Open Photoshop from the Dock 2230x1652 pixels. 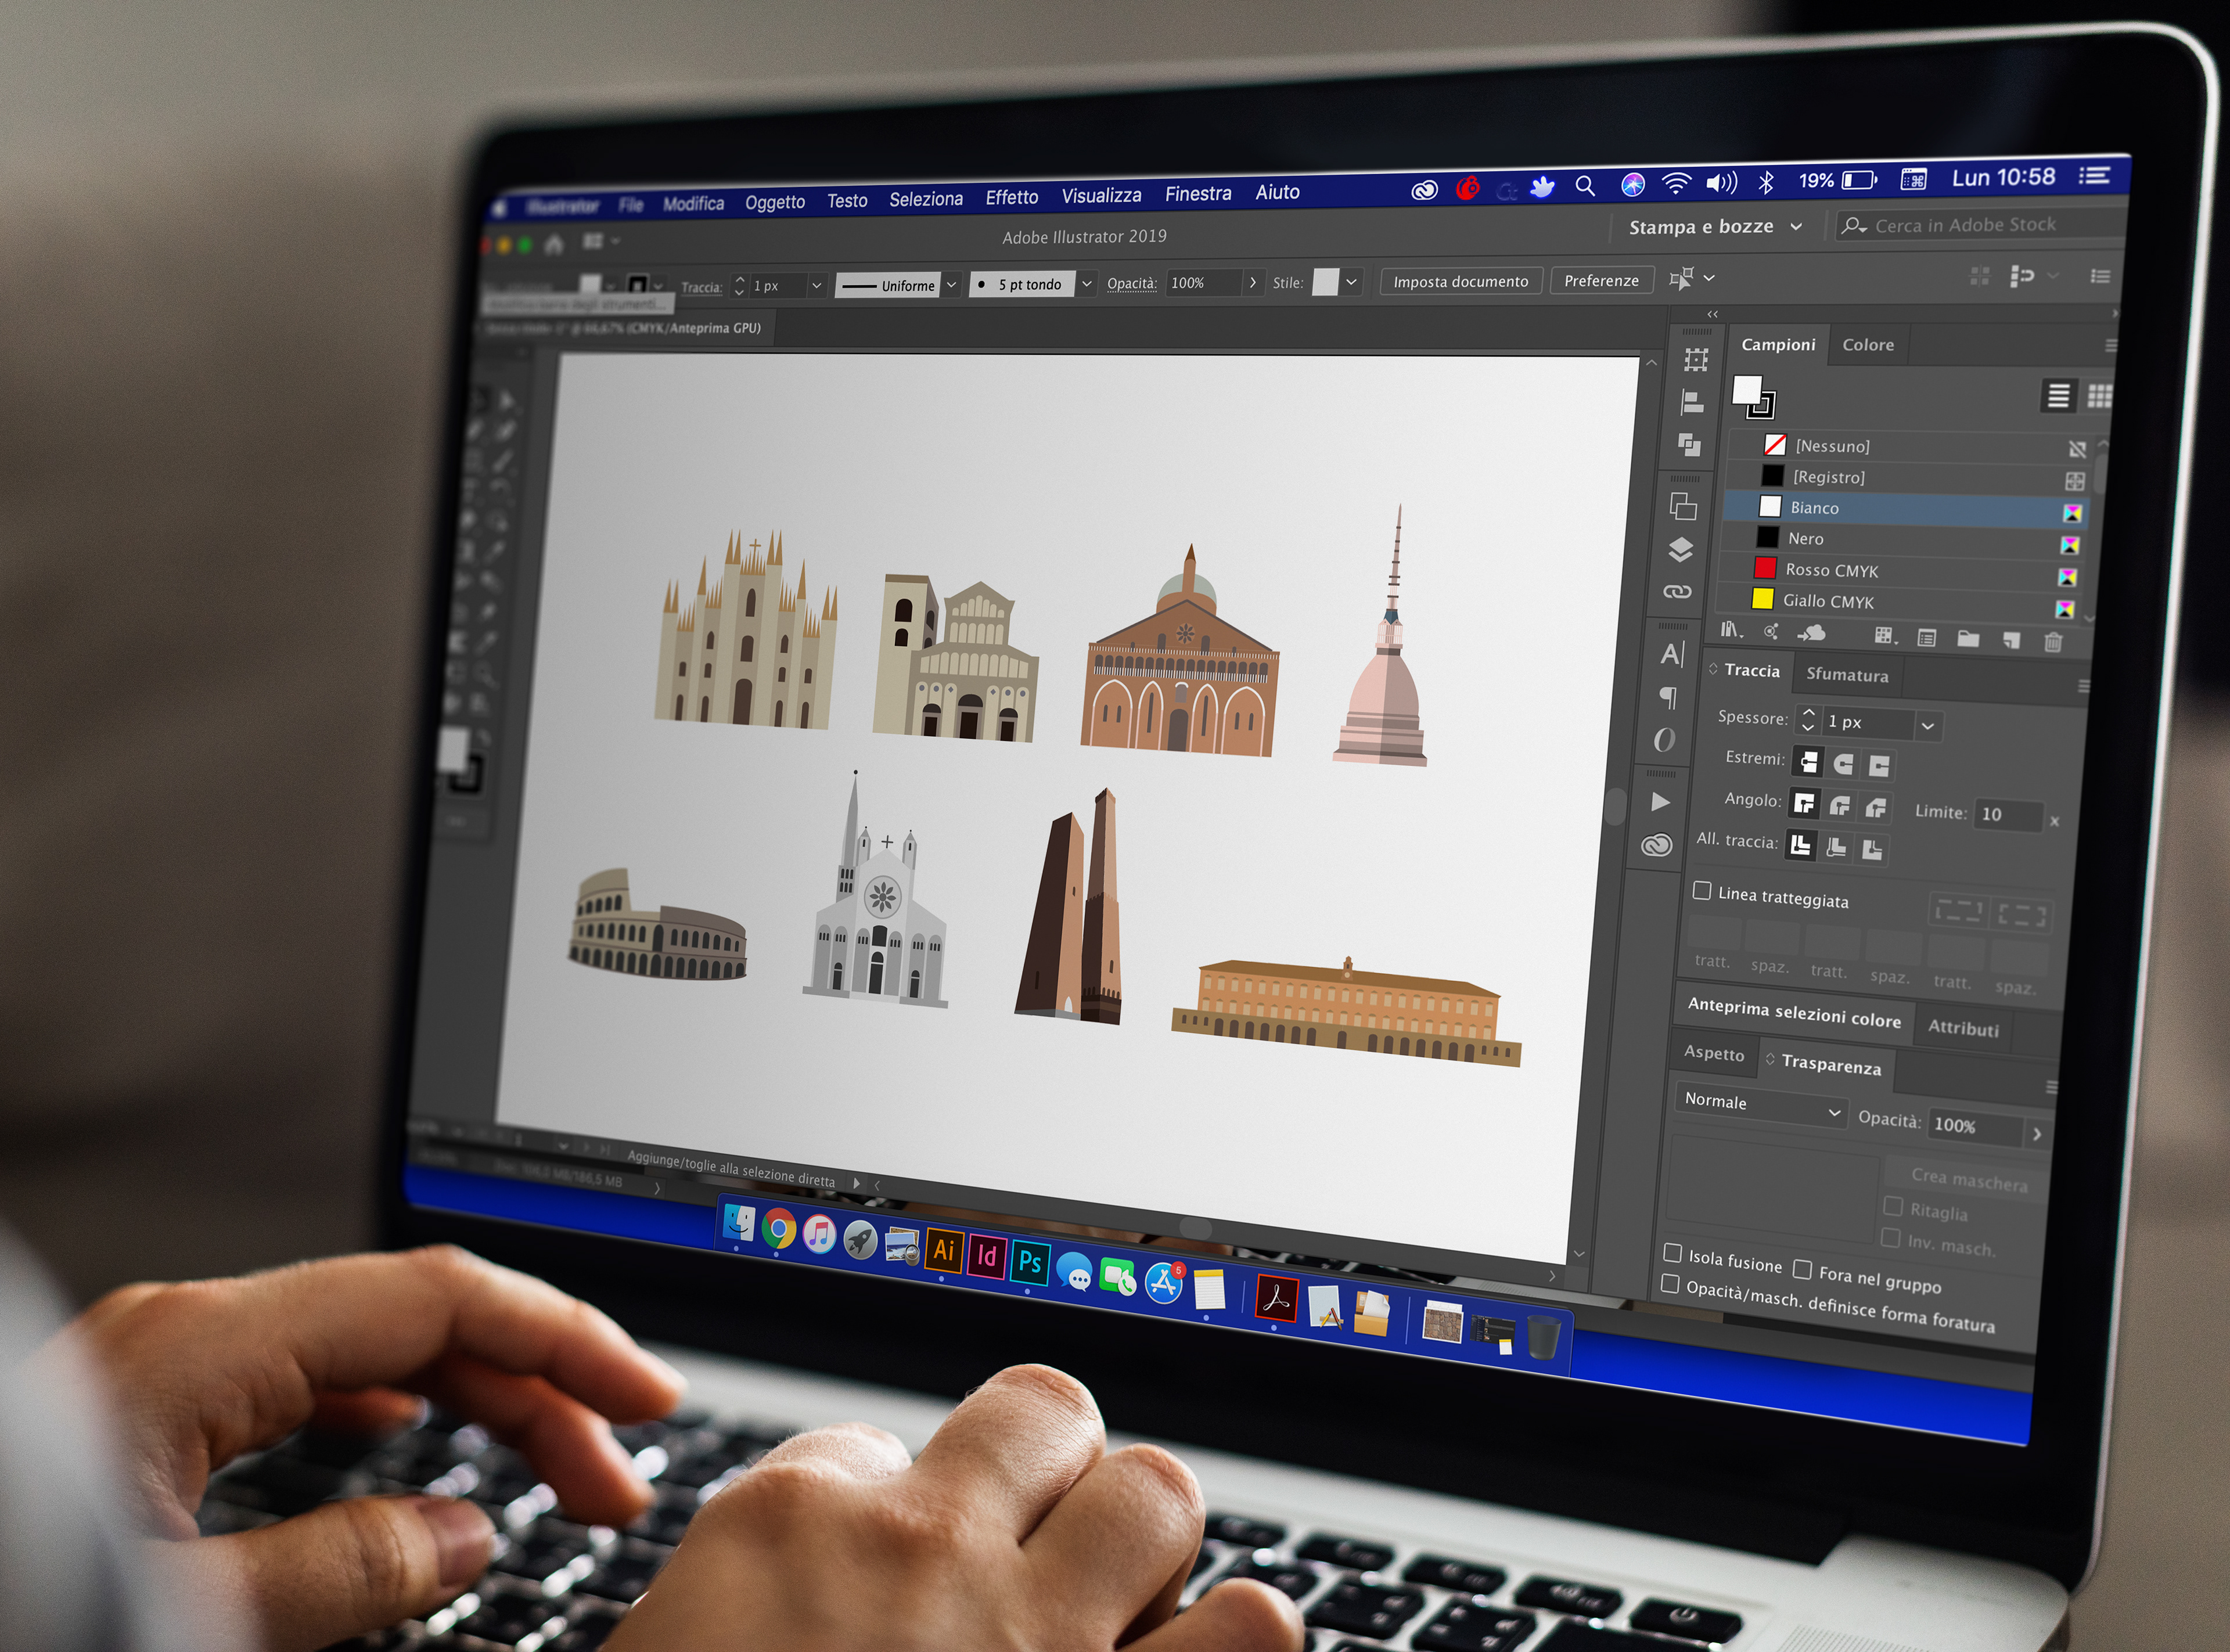pos(1030,1262)
